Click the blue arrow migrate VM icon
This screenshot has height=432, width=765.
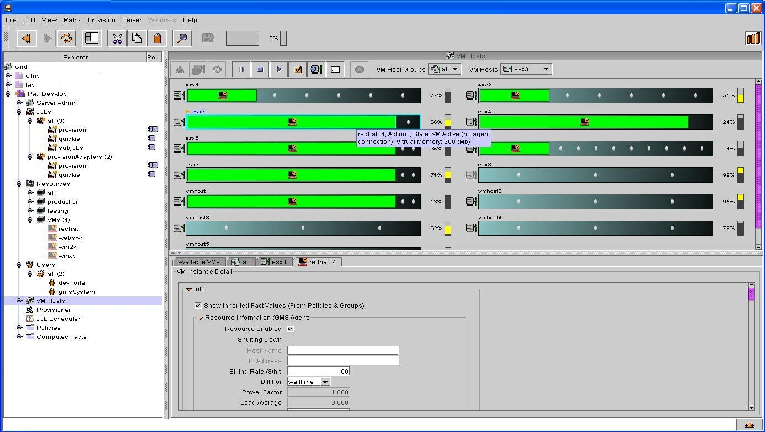click(x=316, y=69)
